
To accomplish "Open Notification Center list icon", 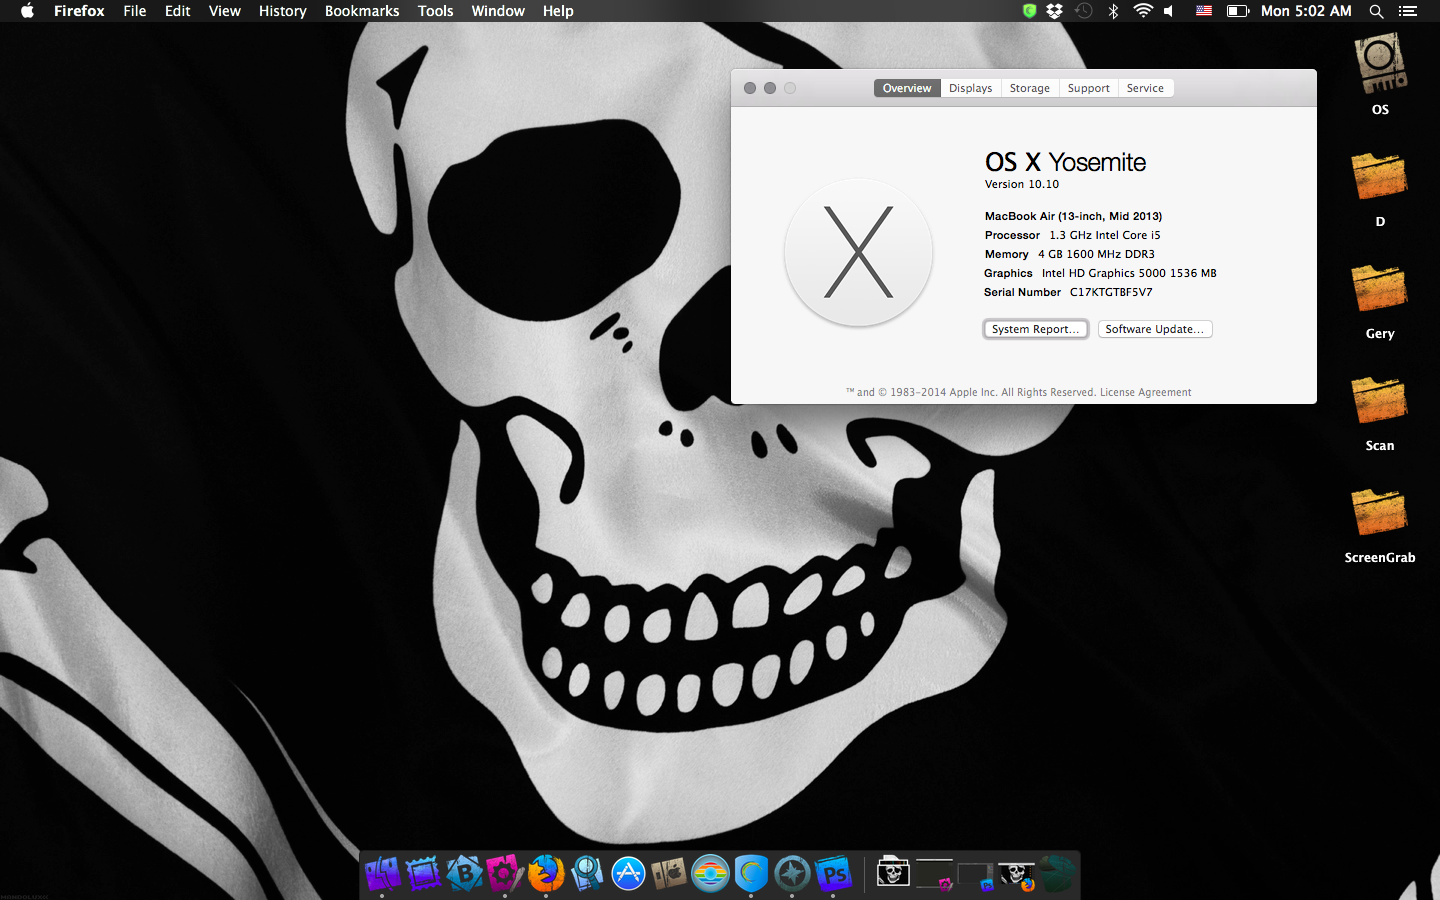I will tap(1408, 11).
